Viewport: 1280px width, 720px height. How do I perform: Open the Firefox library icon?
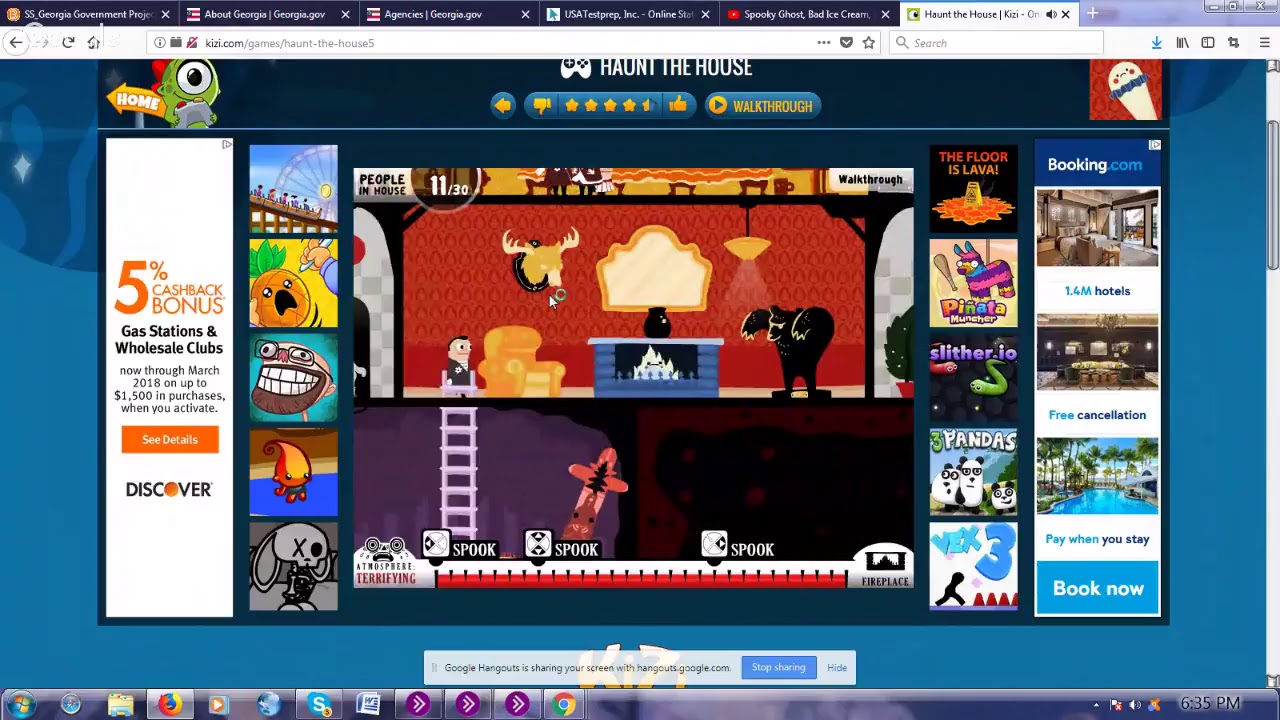1182,42
